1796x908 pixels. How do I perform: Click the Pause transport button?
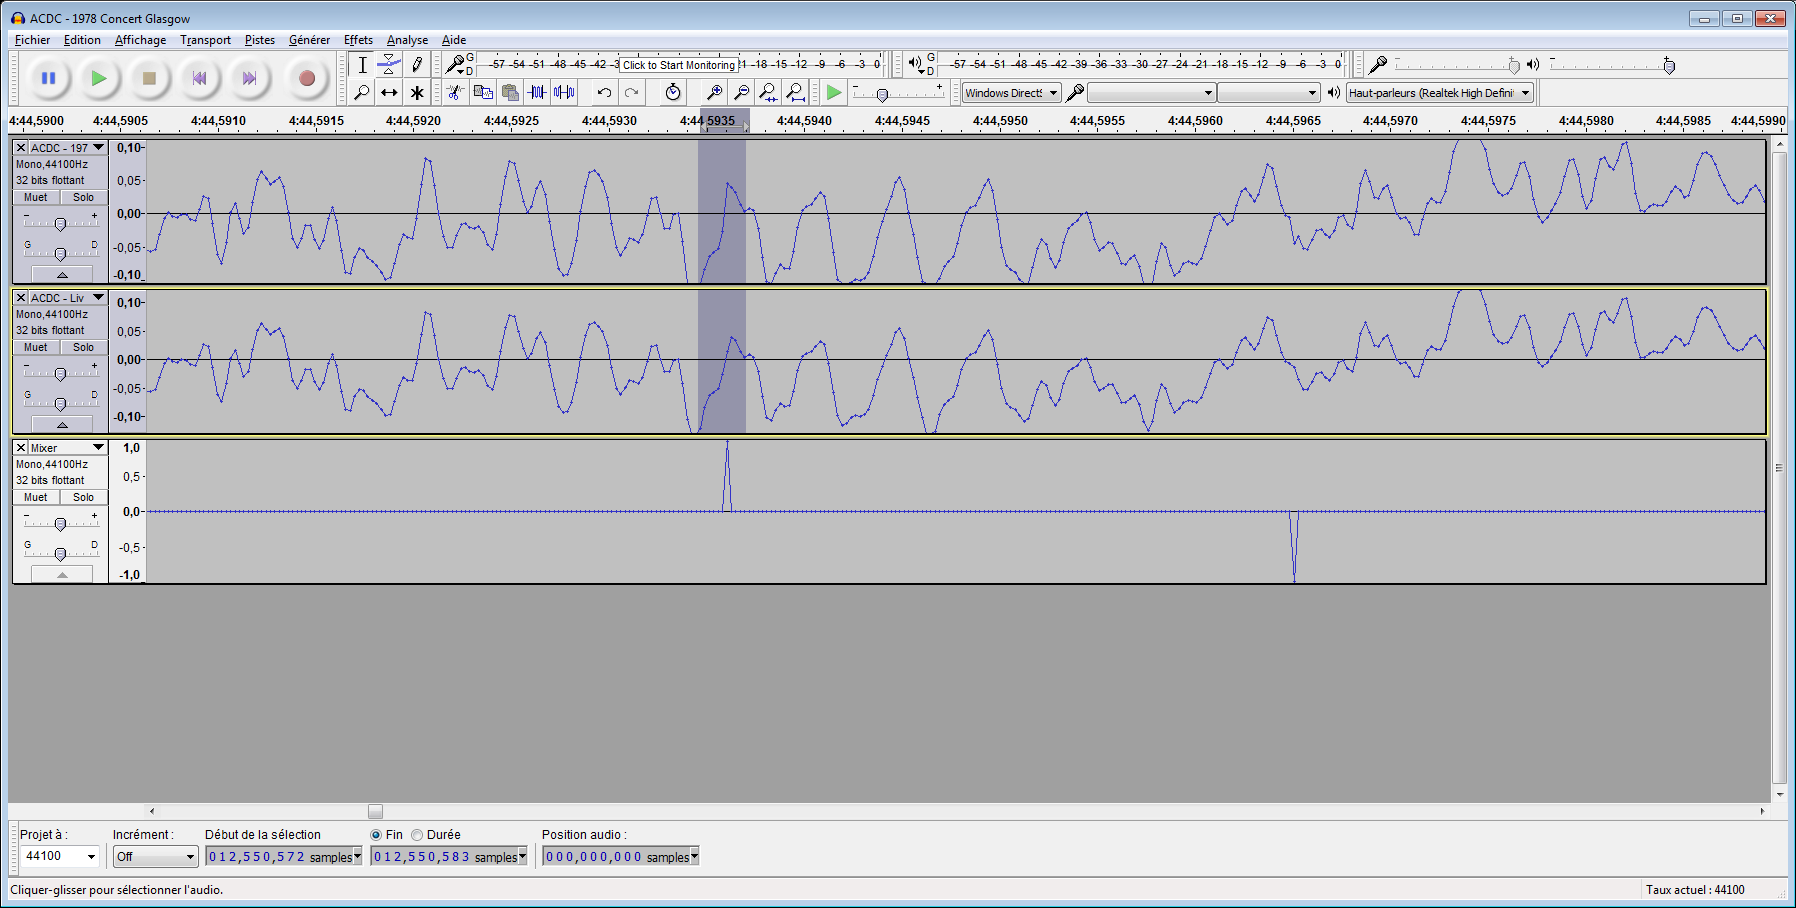point(48,78)
